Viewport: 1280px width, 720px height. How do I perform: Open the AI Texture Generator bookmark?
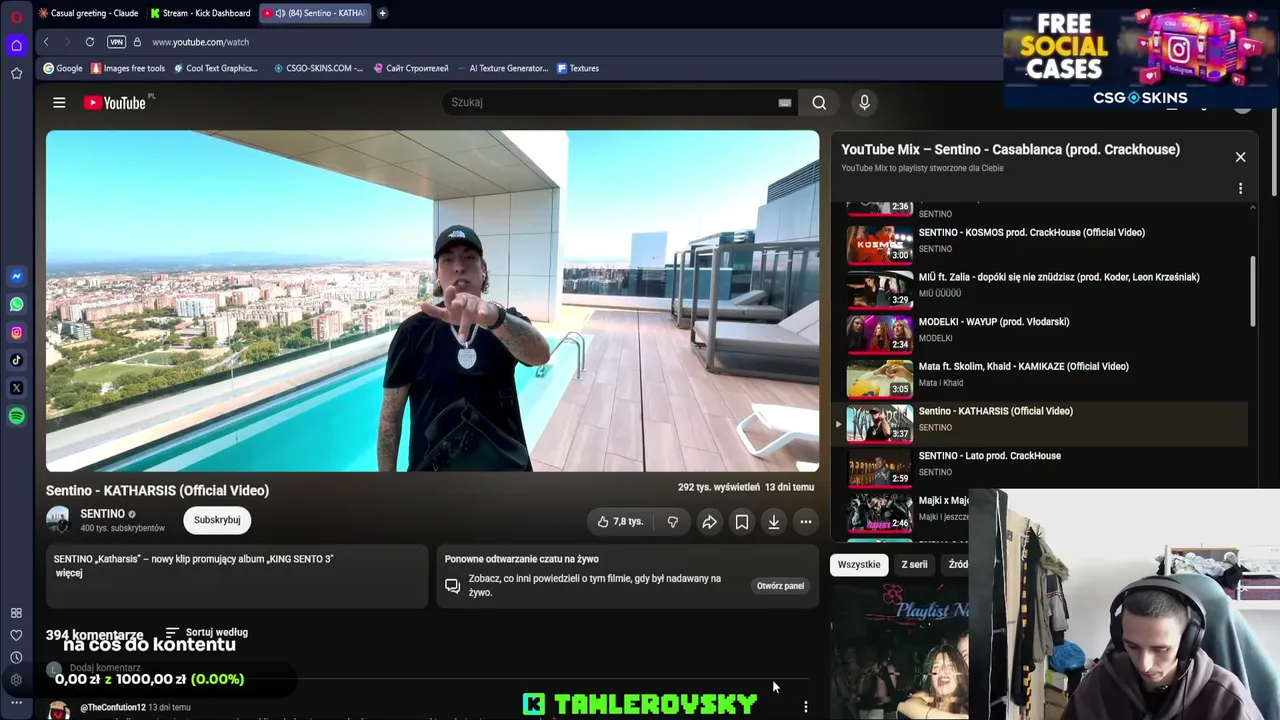click(x=502, y=68)
